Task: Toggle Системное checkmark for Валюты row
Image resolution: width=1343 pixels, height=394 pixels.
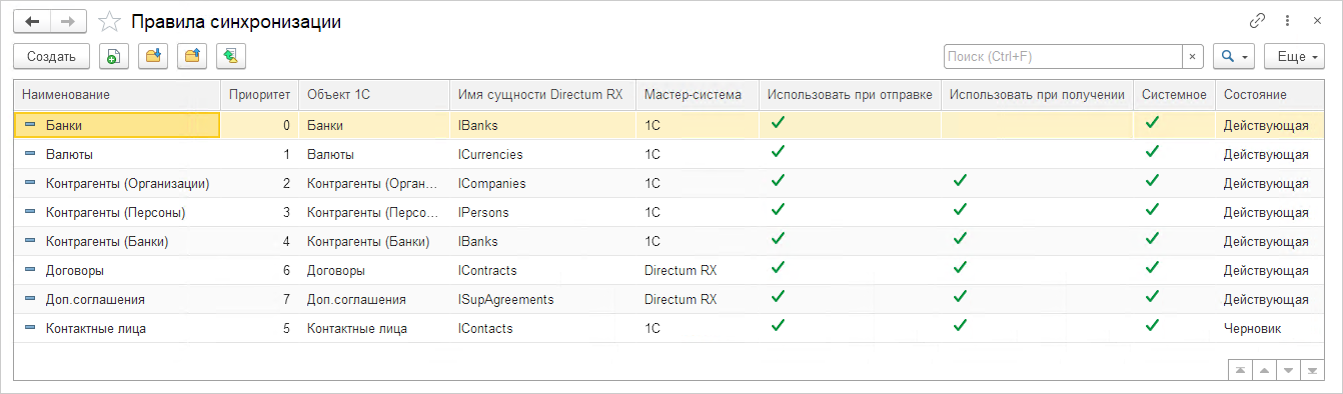Action: point(1152,152)
